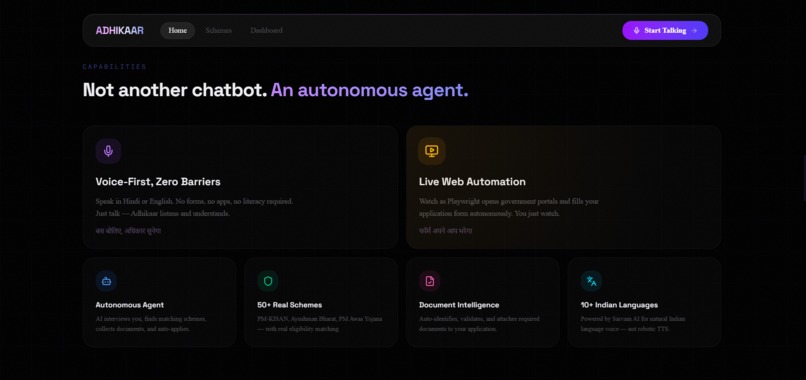Click the 50+ Real Schemes title

(x=289, y=305)
